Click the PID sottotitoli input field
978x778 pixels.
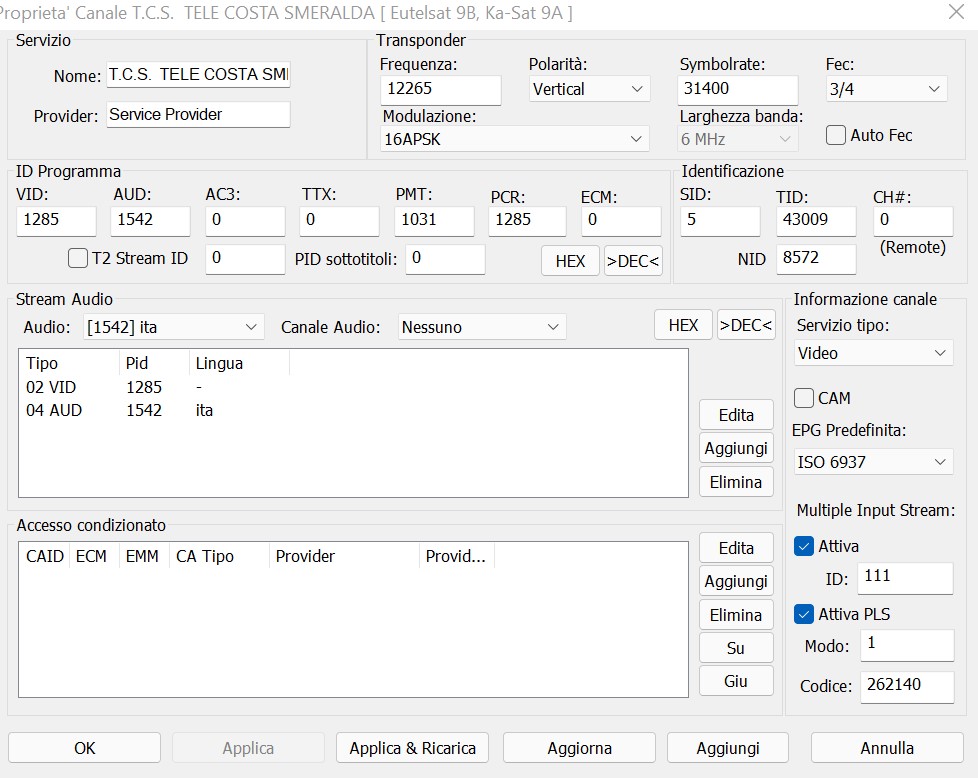445,259
